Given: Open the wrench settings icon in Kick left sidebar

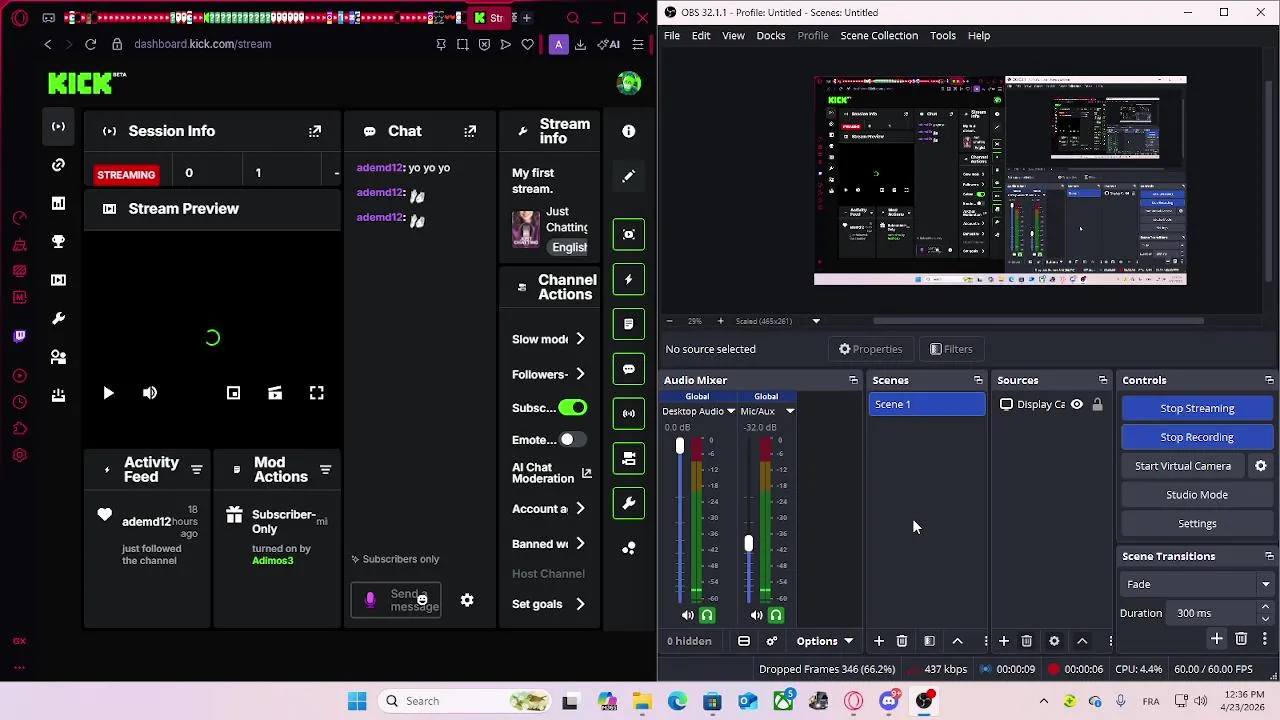Looking at the screenshot, I should tap(58, 318).
